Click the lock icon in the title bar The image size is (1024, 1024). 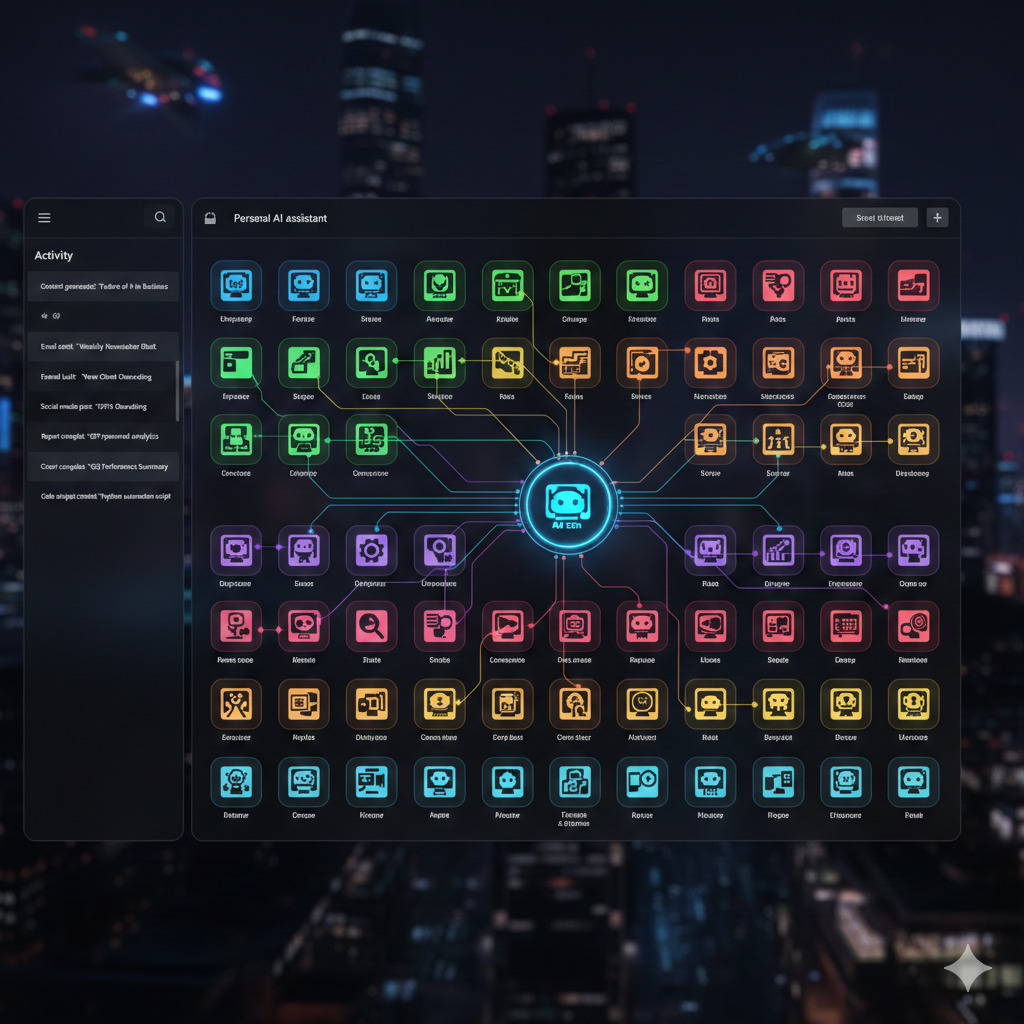(x=210, y=217)
